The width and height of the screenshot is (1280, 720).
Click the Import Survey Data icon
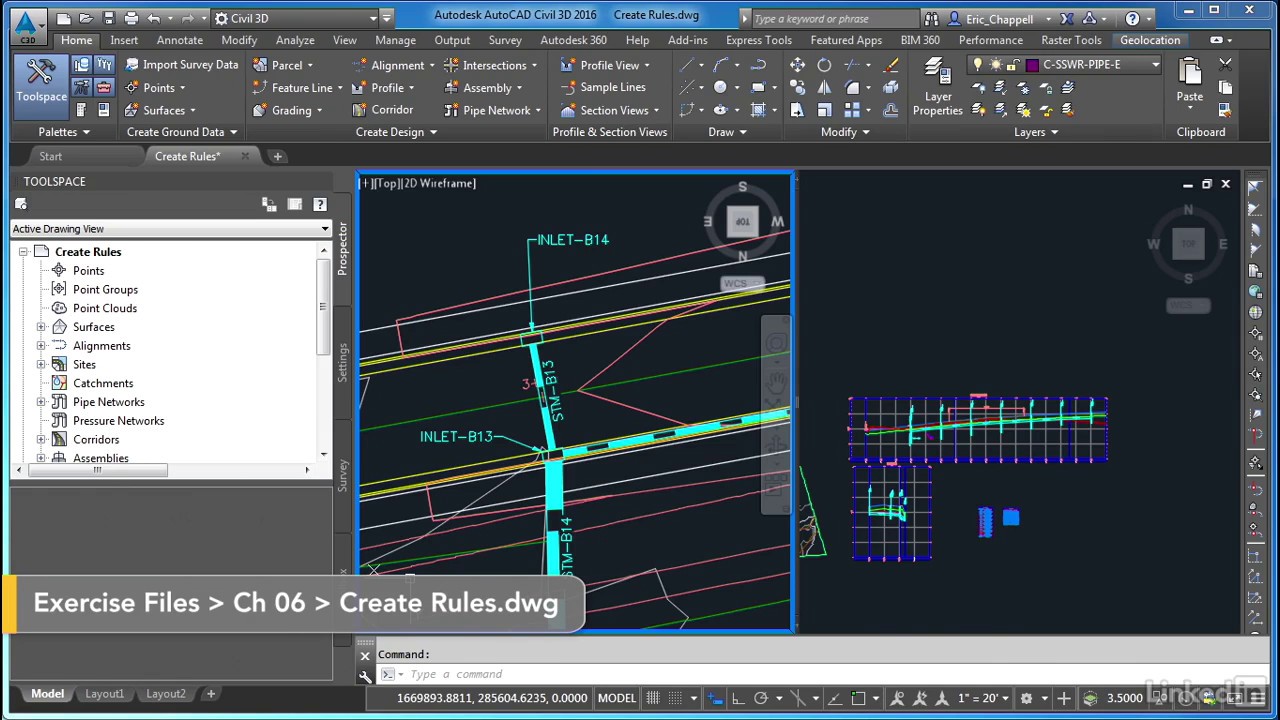pos(132,65)
